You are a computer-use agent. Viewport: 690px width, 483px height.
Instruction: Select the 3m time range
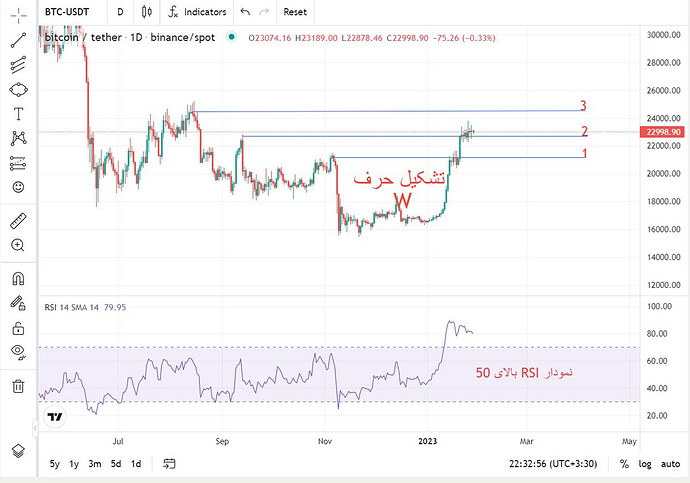94,464
